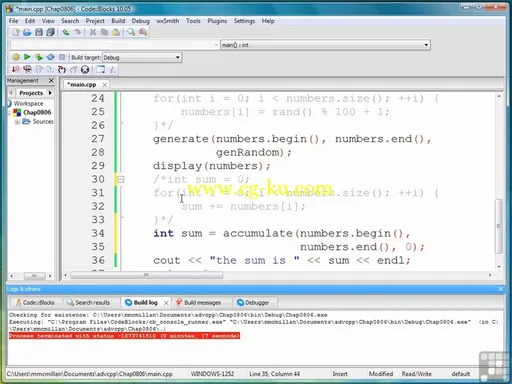This screenshot has height=384, width=512.
Task: Select the Projects tab in Management panel
Action: tap(31, 93)
